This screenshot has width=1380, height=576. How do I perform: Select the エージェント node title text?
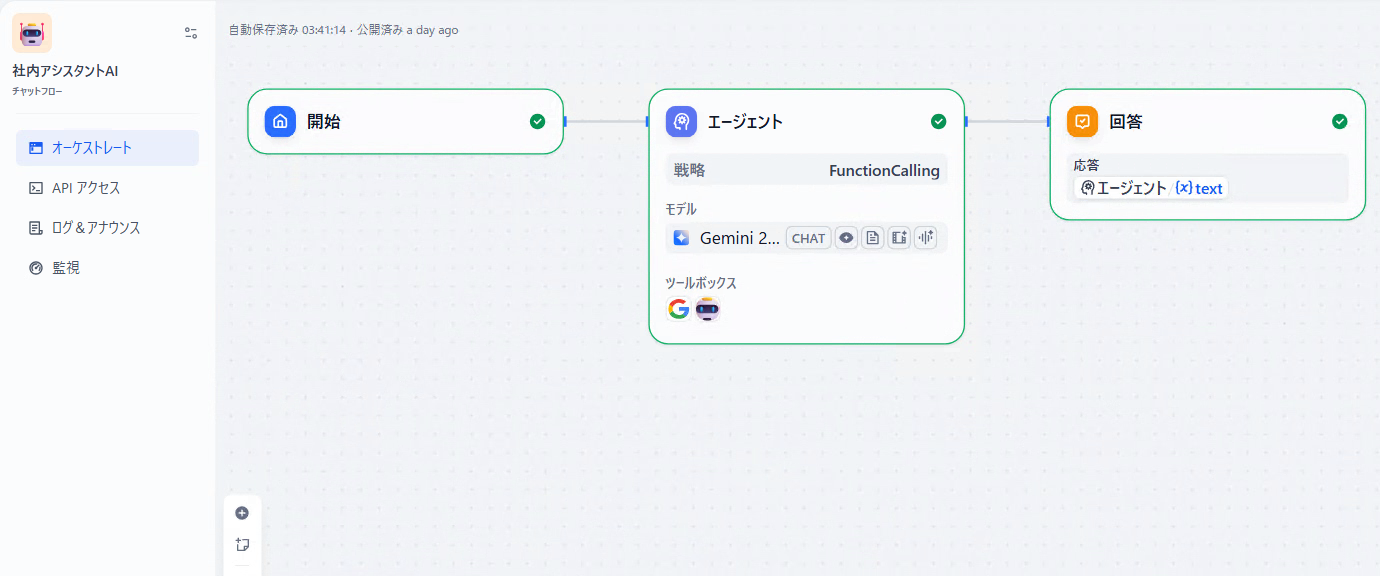(x=745, y=122)
